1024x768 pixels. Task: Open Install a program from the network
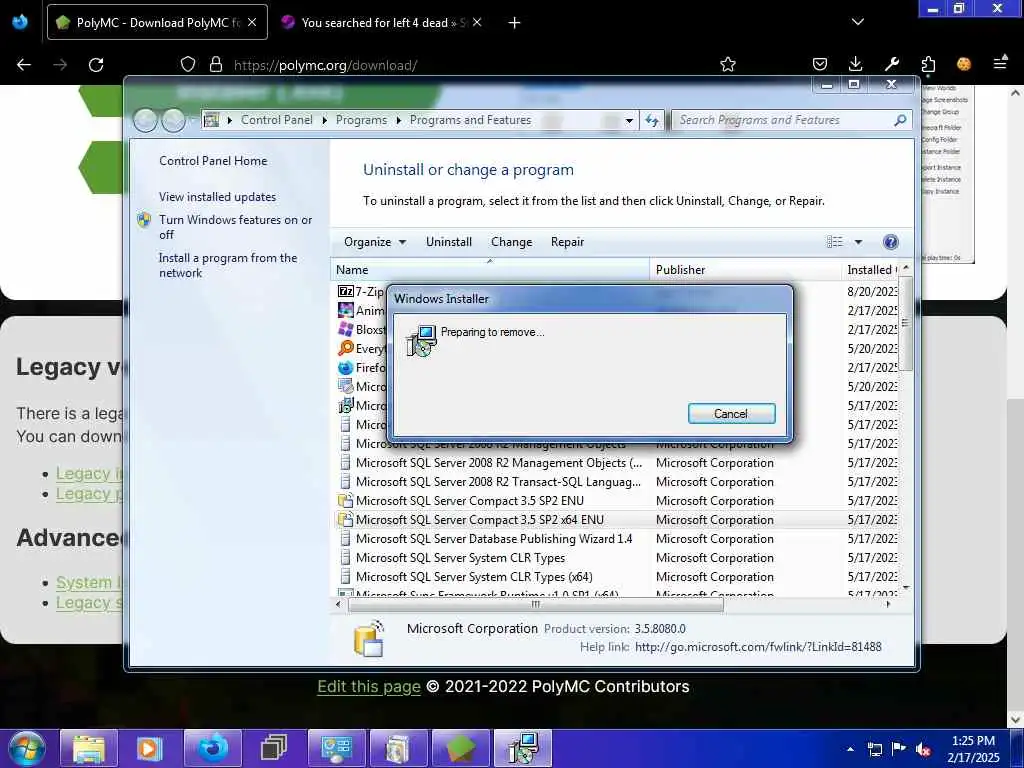228,265
